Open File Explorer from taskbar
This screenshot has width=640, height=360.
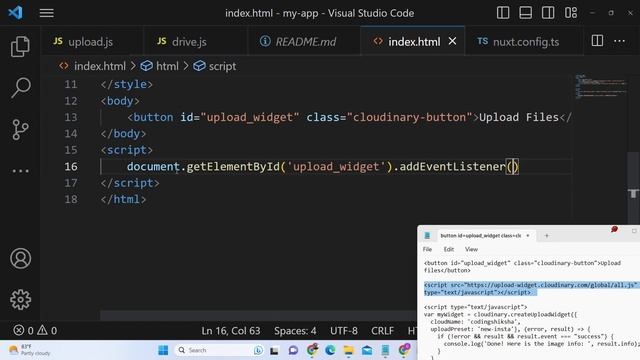coord(349,350)
